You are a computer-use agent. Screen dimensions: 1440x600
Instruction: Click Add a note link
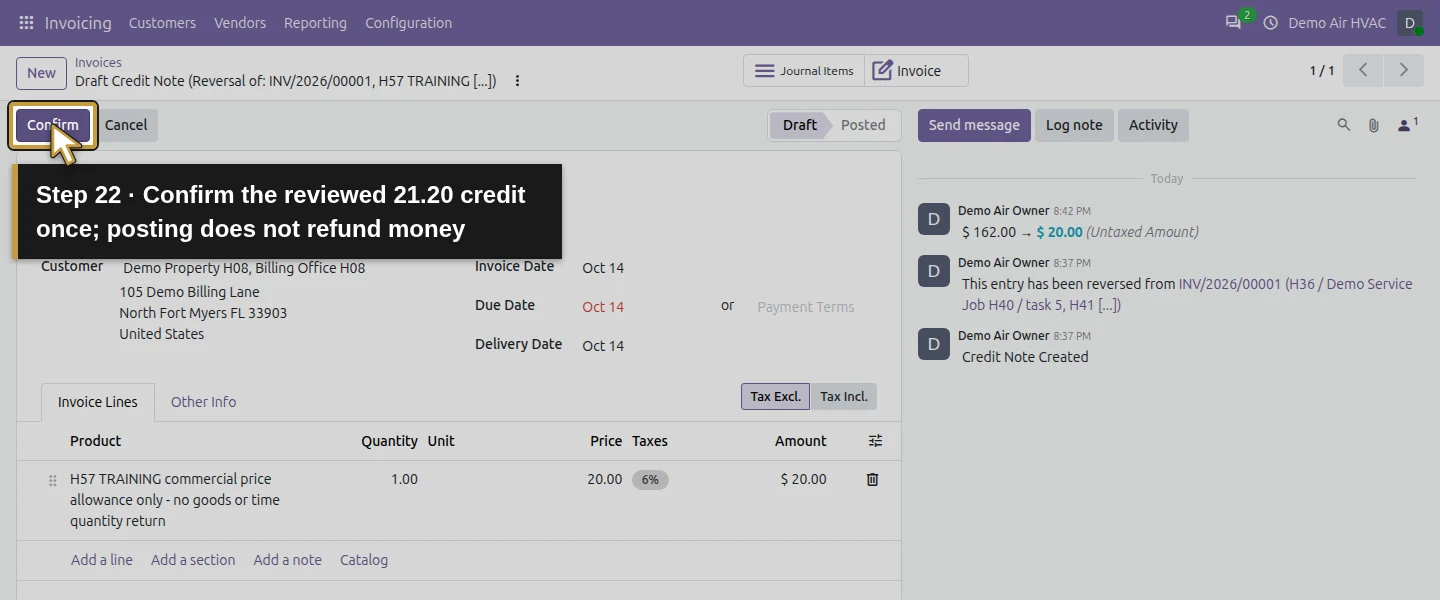pyautogui.click(x=288, y=560)
